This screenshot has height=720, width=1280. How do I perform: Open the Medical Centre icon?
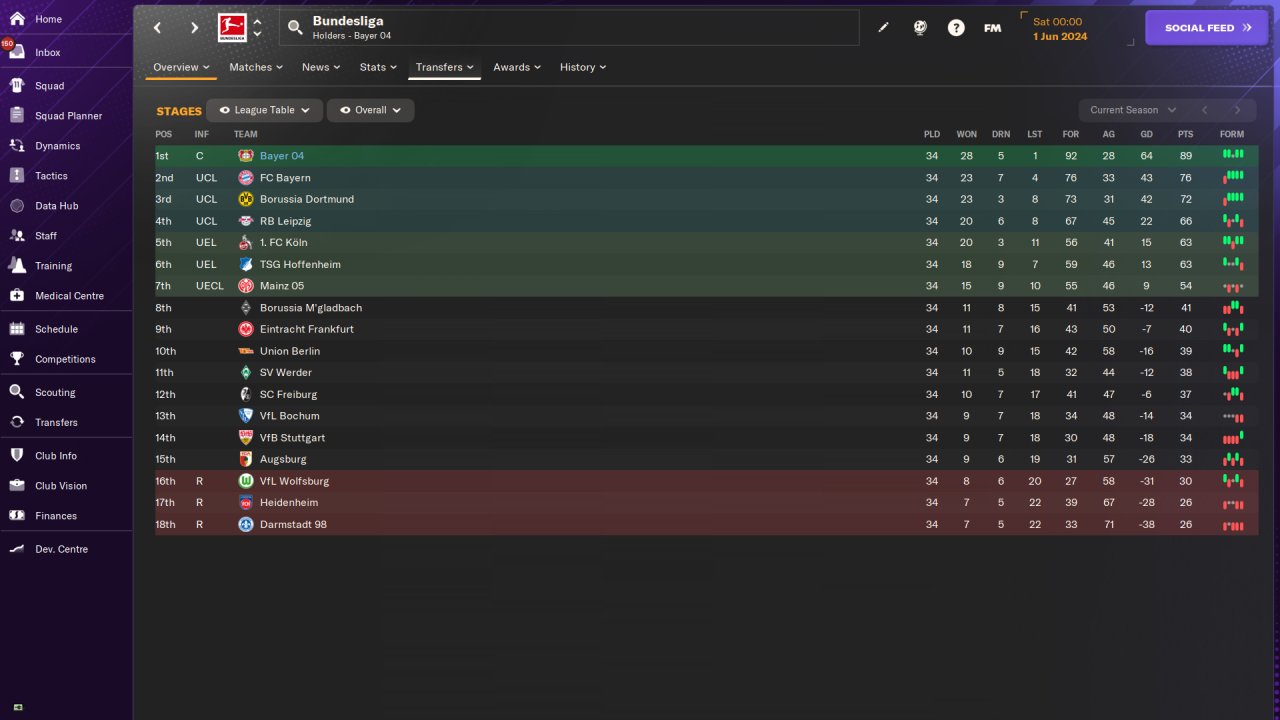pos(17,296)
